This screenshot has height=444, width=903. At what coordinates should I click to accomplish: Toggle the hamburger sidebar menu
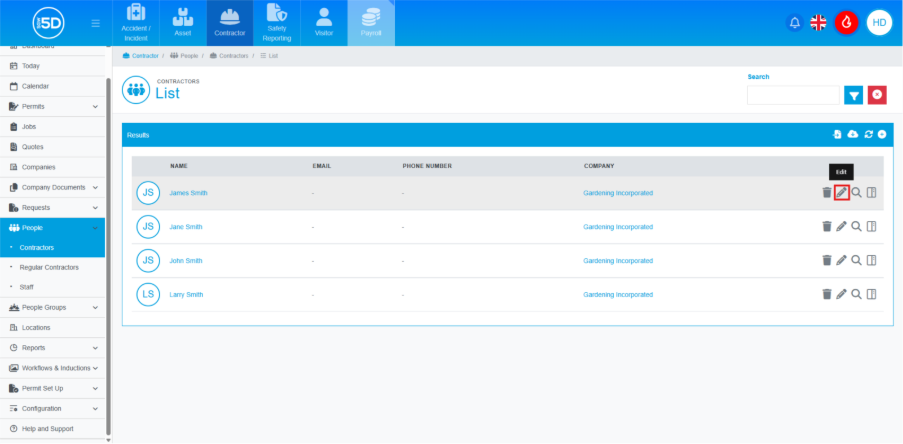click(96, 23)
